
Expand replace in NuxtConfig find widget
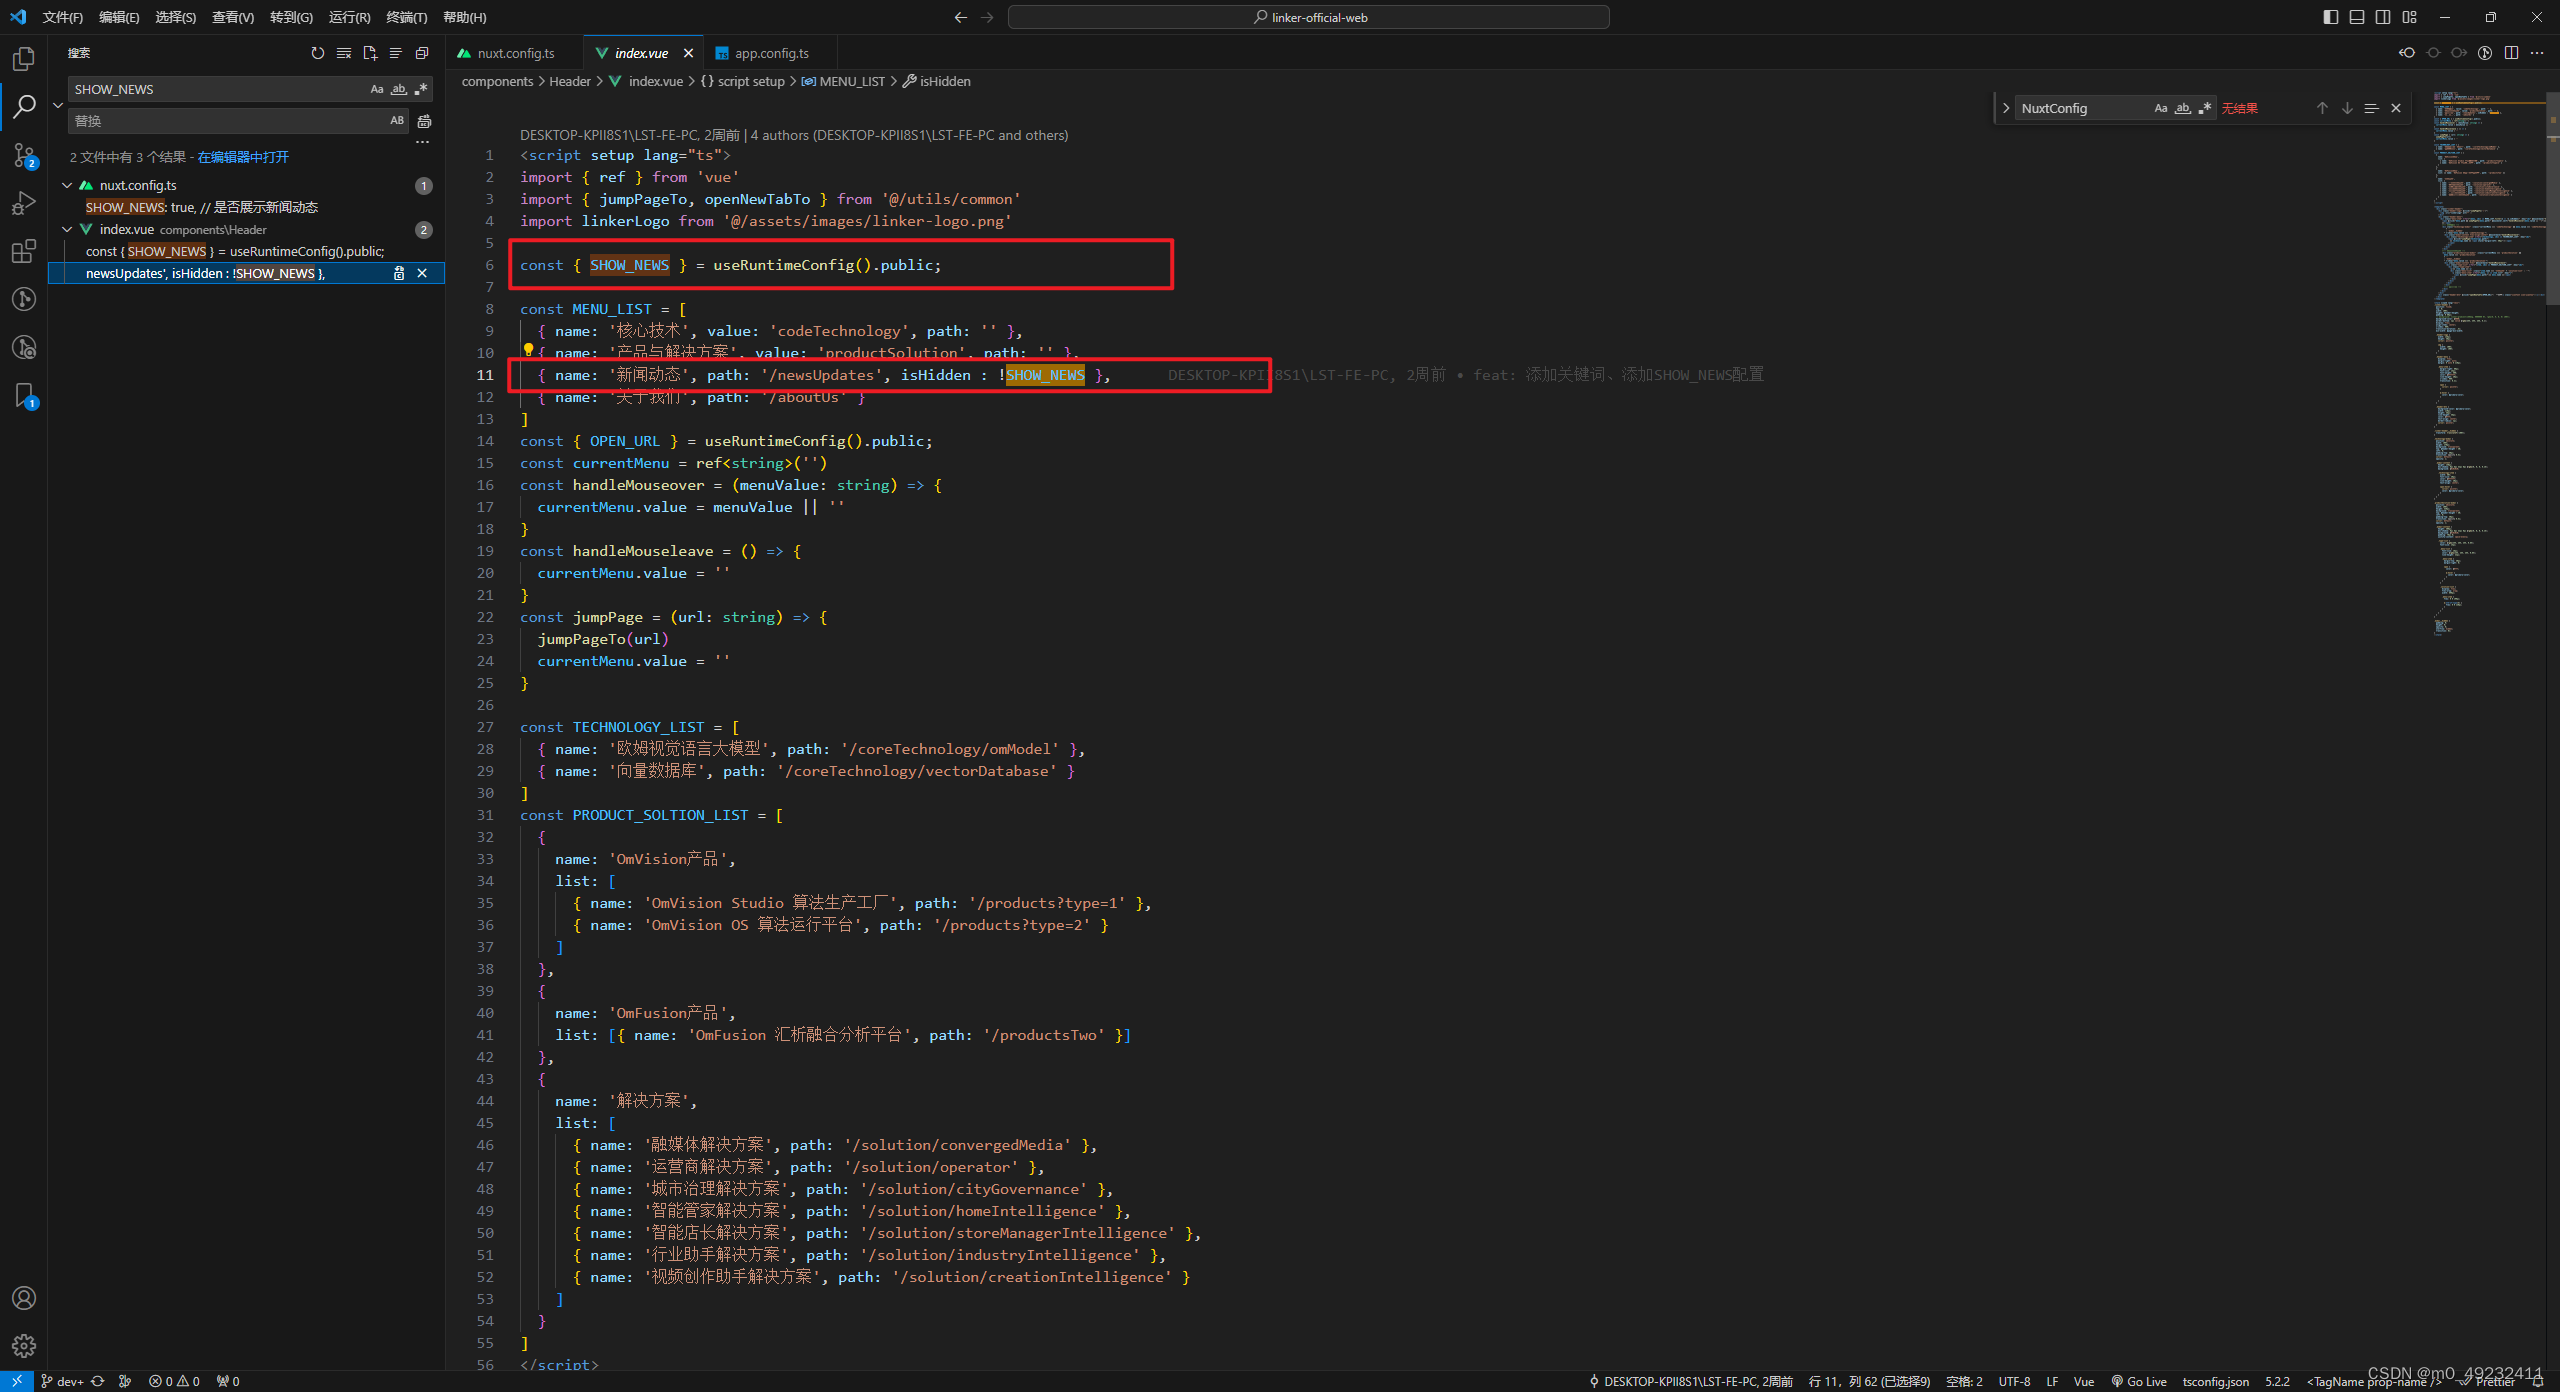click(2006, 108)
